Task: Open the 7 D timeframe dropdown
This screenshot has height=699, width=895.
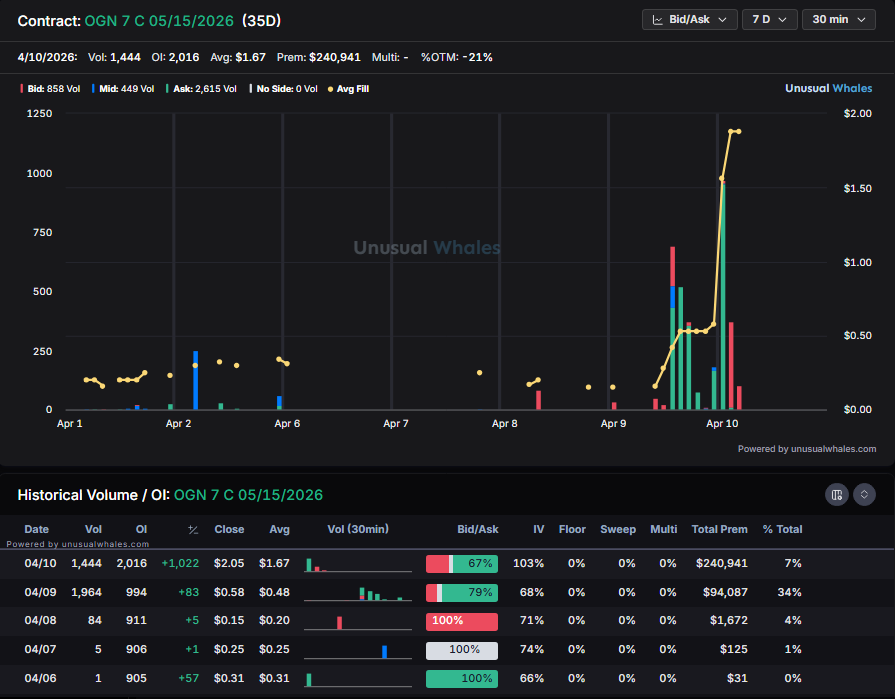Action: 769,18
